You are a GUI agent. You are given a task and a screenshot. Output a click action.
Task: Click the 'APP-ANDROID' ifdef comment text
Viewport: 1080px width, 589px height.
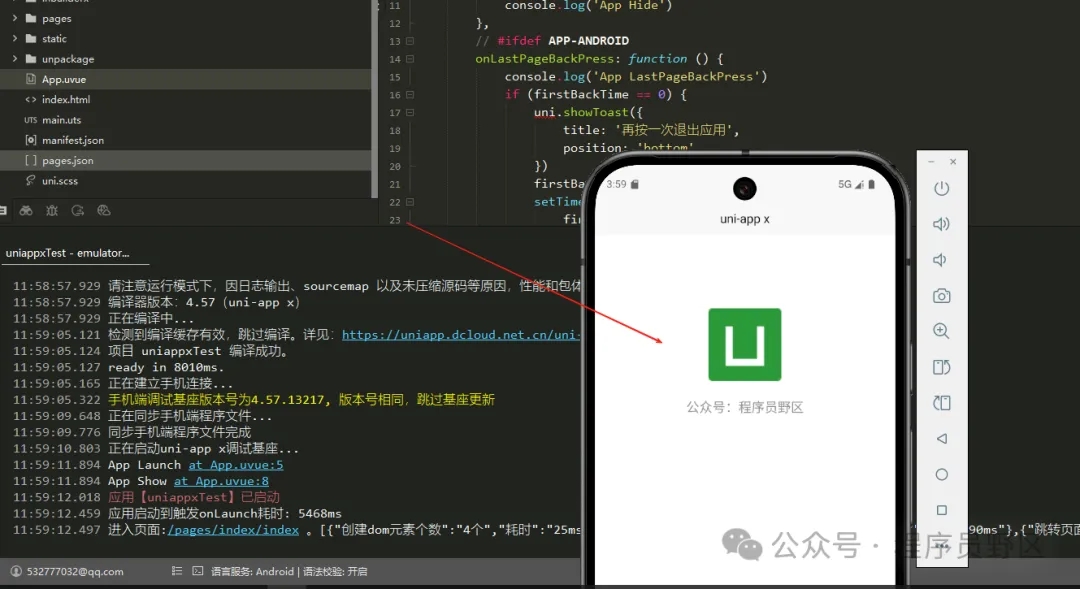[588, 41]
